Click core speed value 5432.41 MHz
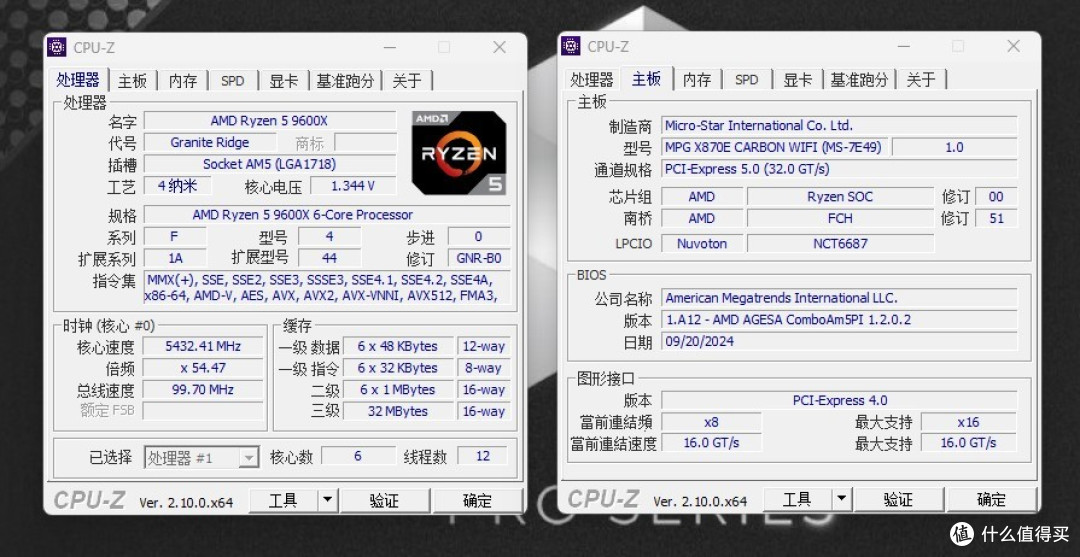The height and width of the screenshot is (557, 1080). (x=202, y=346)
